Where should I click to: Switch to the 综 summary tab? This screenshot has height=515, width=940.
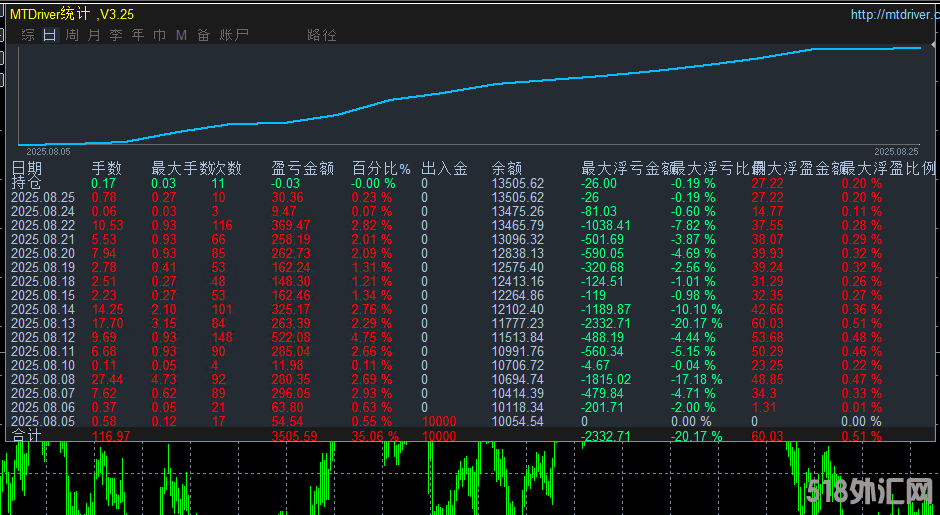tap(28, 35)
